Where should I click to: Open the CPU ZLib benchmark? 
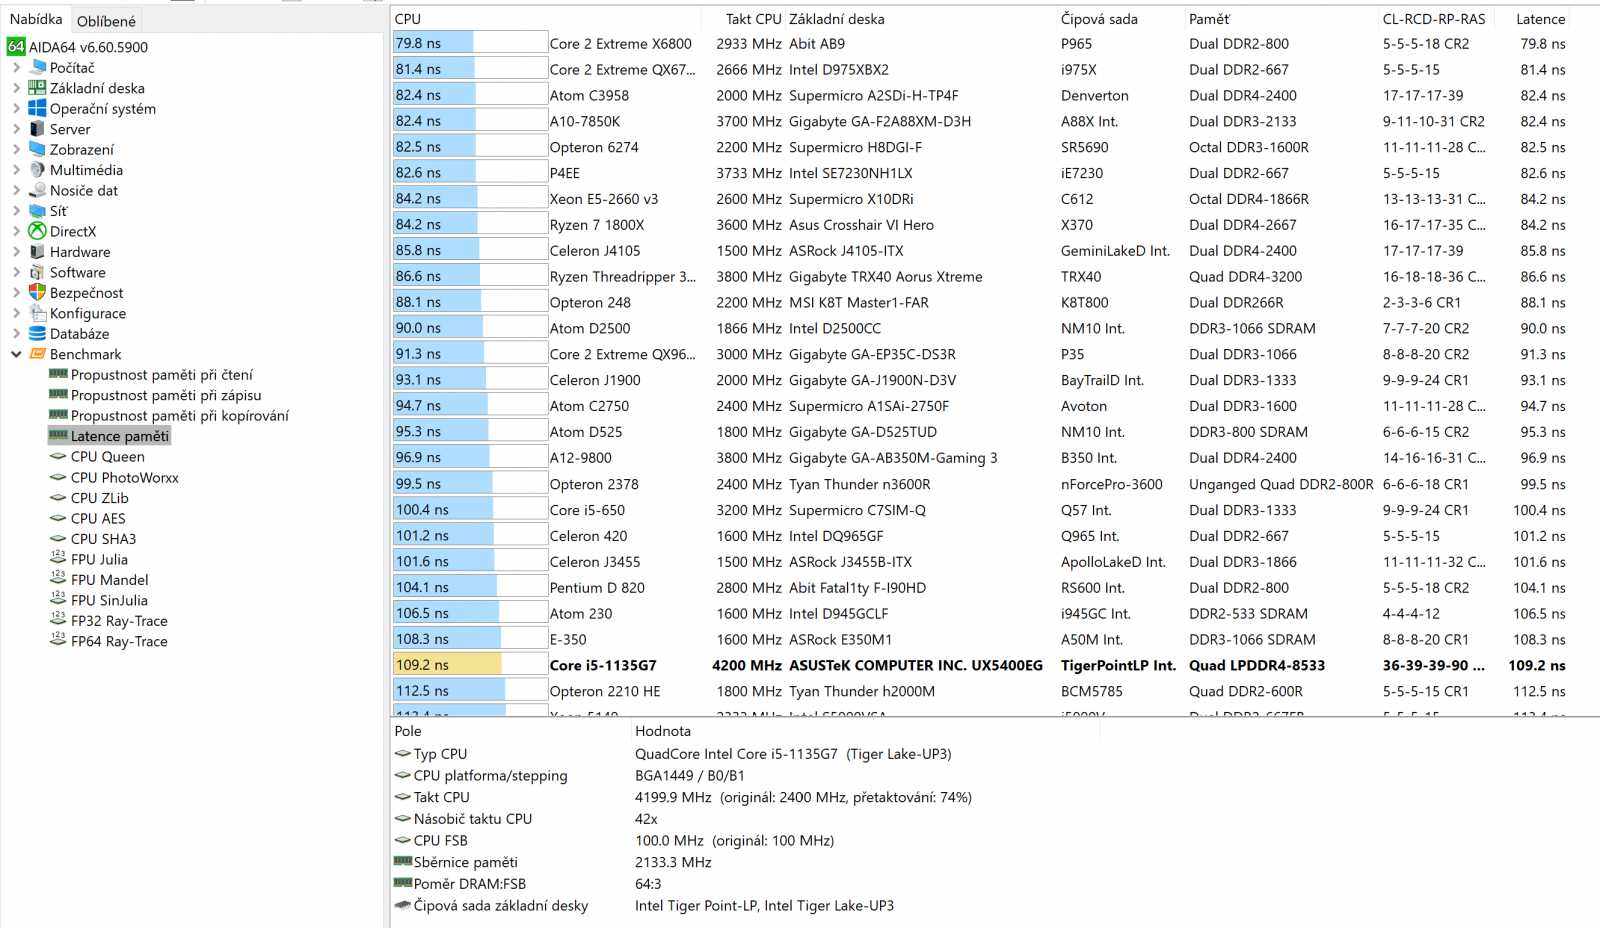100,498
